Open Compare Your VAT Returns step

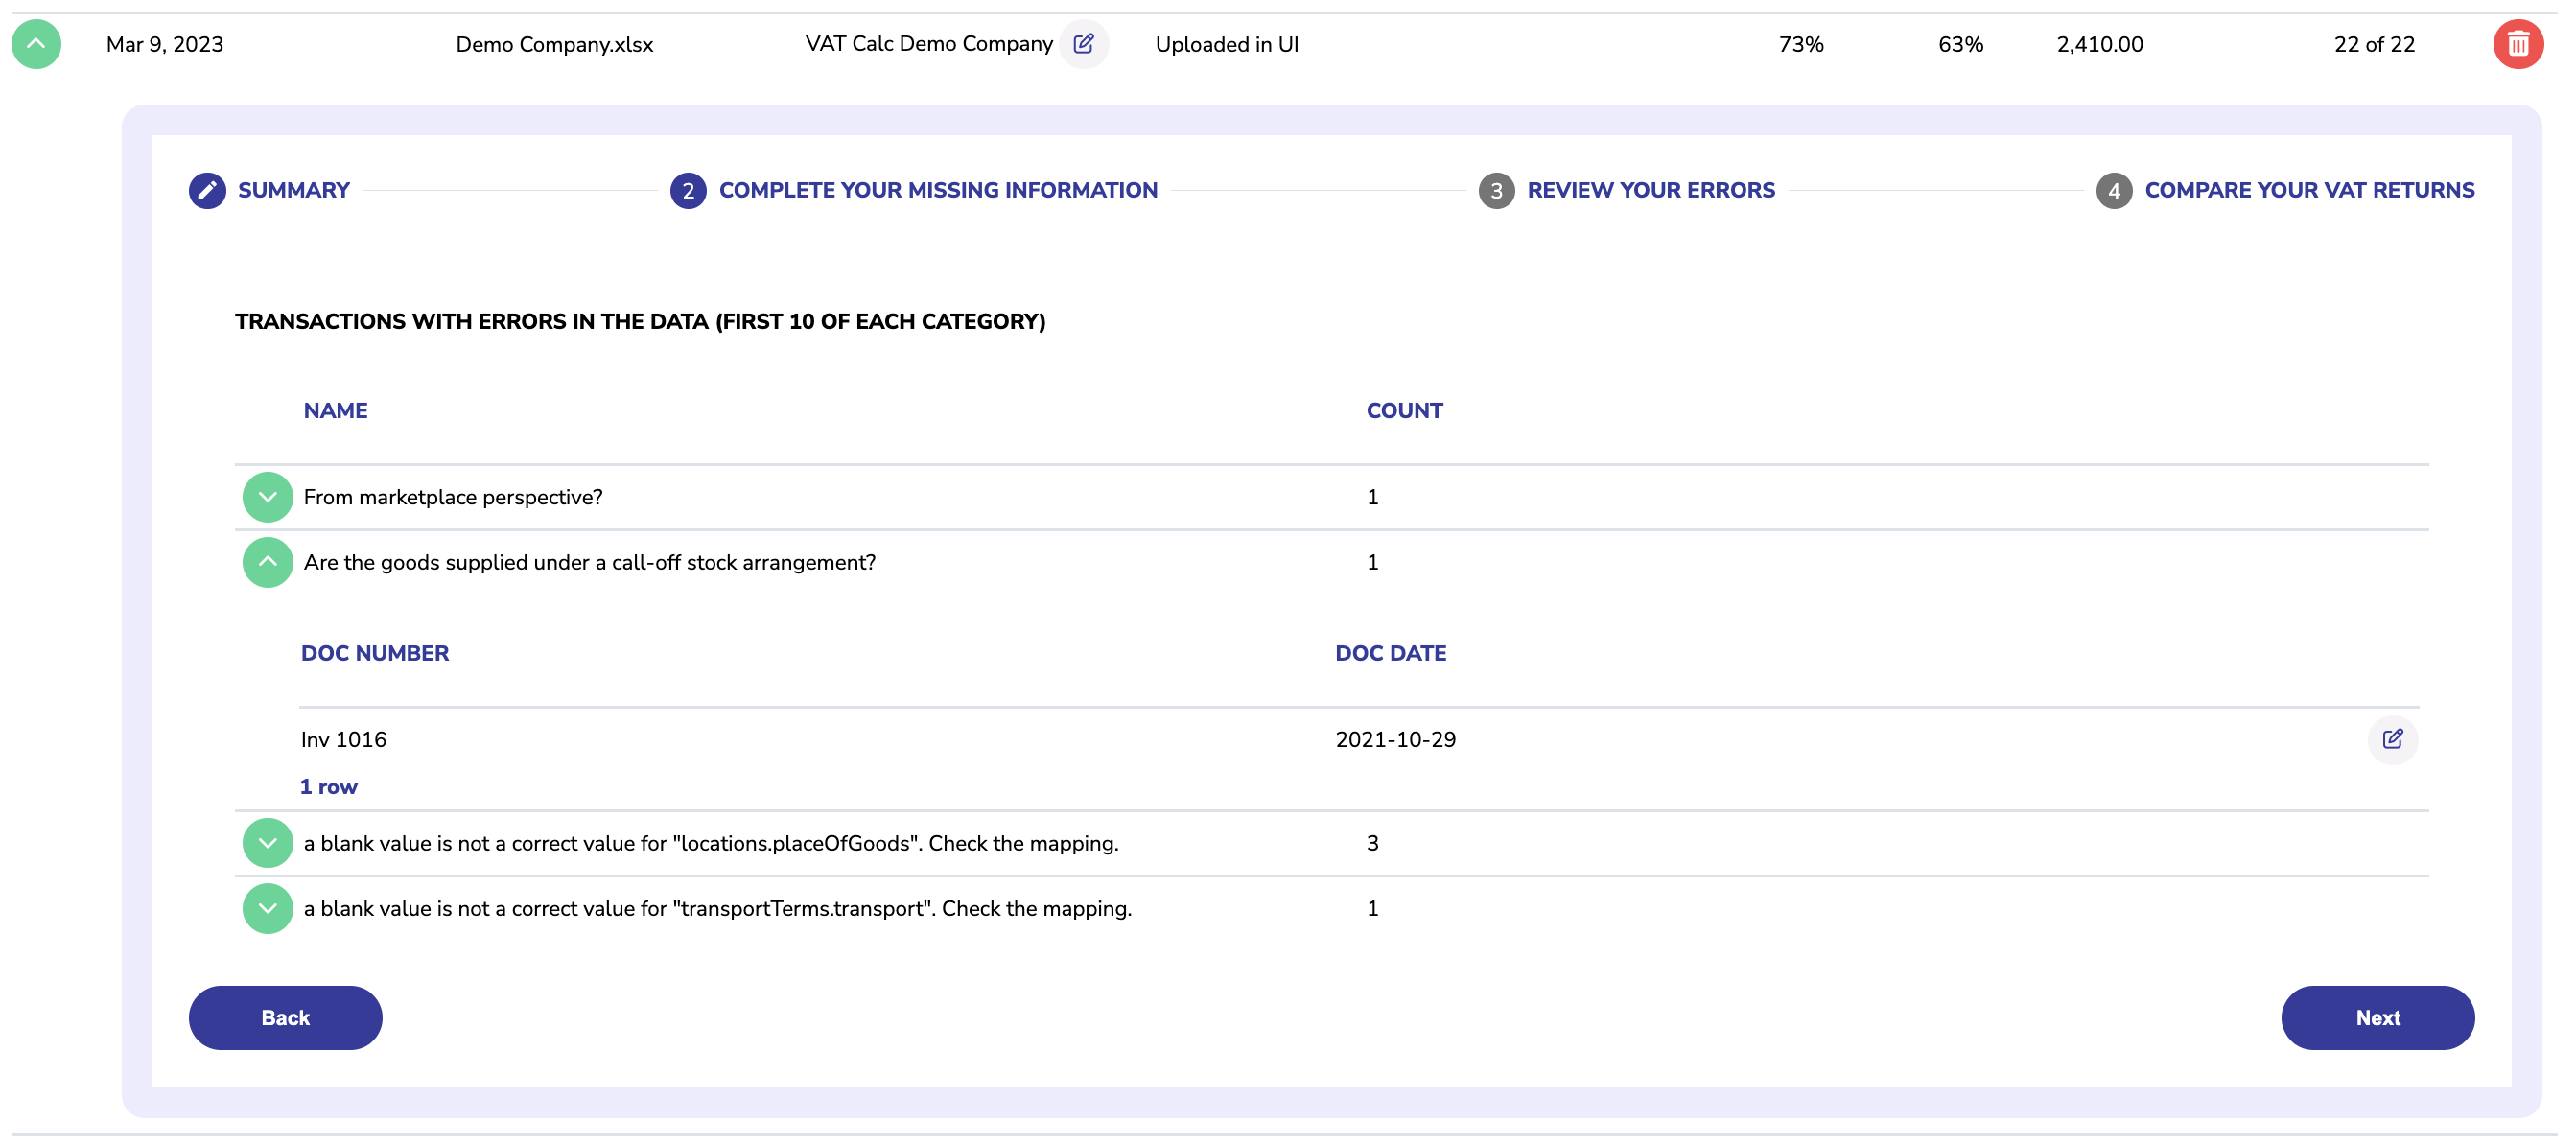click(2308, 191)
